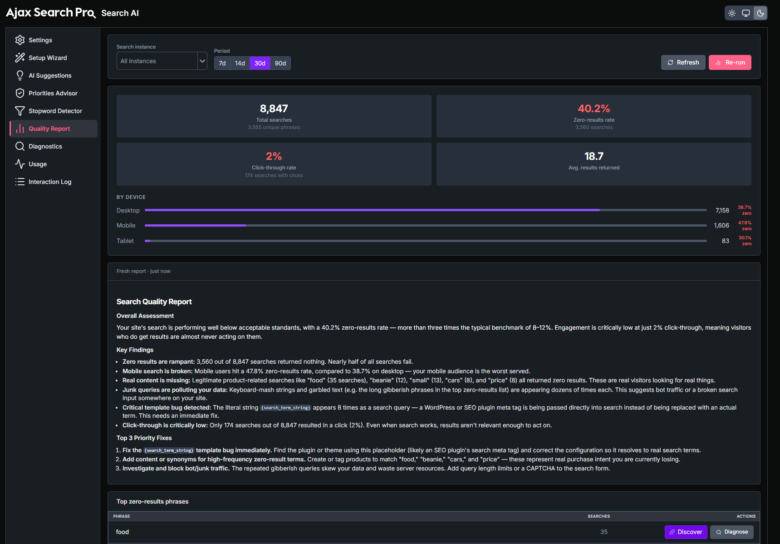Click the 83 tablet search count
This screenshot has width=780, height=544.
tap(725, 241)
